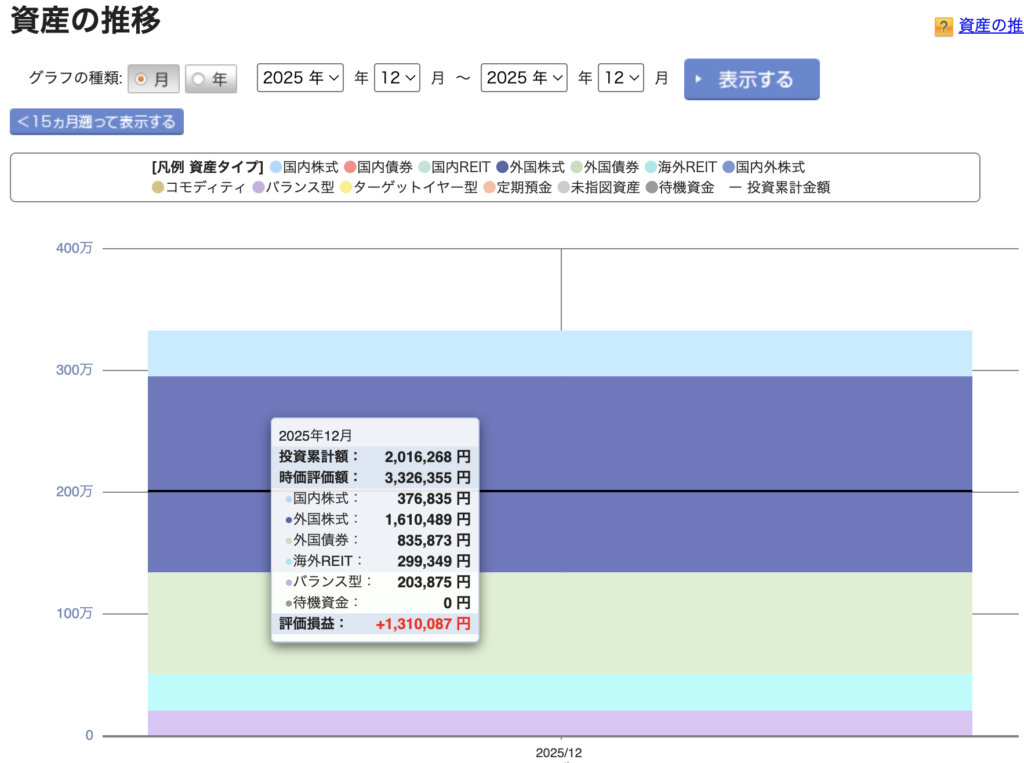1024x763 pixels.
Task: Click the 国内株式 legend color dot
Action: point(276,168)
